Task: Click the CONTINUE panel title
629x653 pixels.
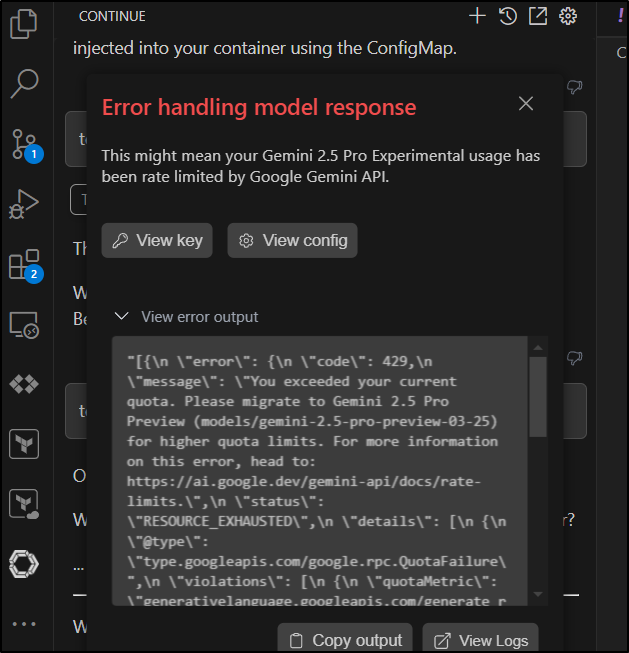Action: click(x=112, y=16)
